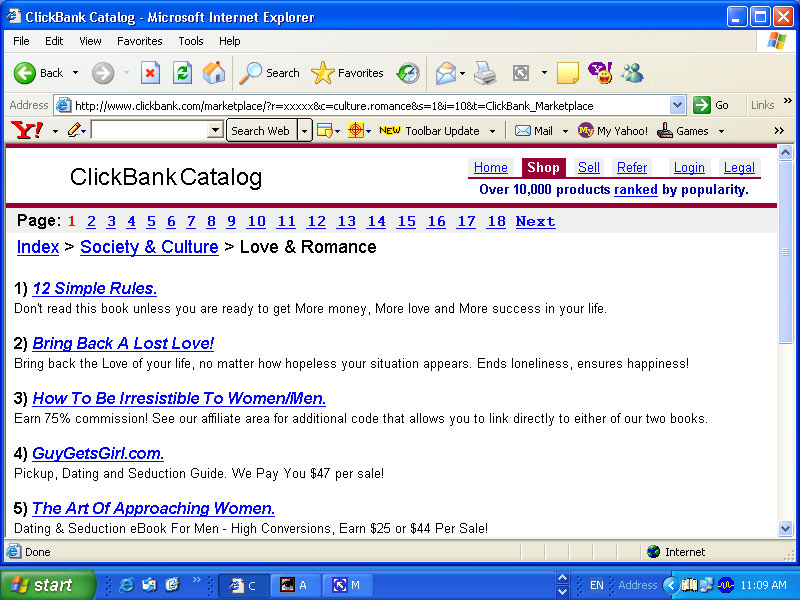Open History clock icon
800x600 pixels.
tap(408, 73)
